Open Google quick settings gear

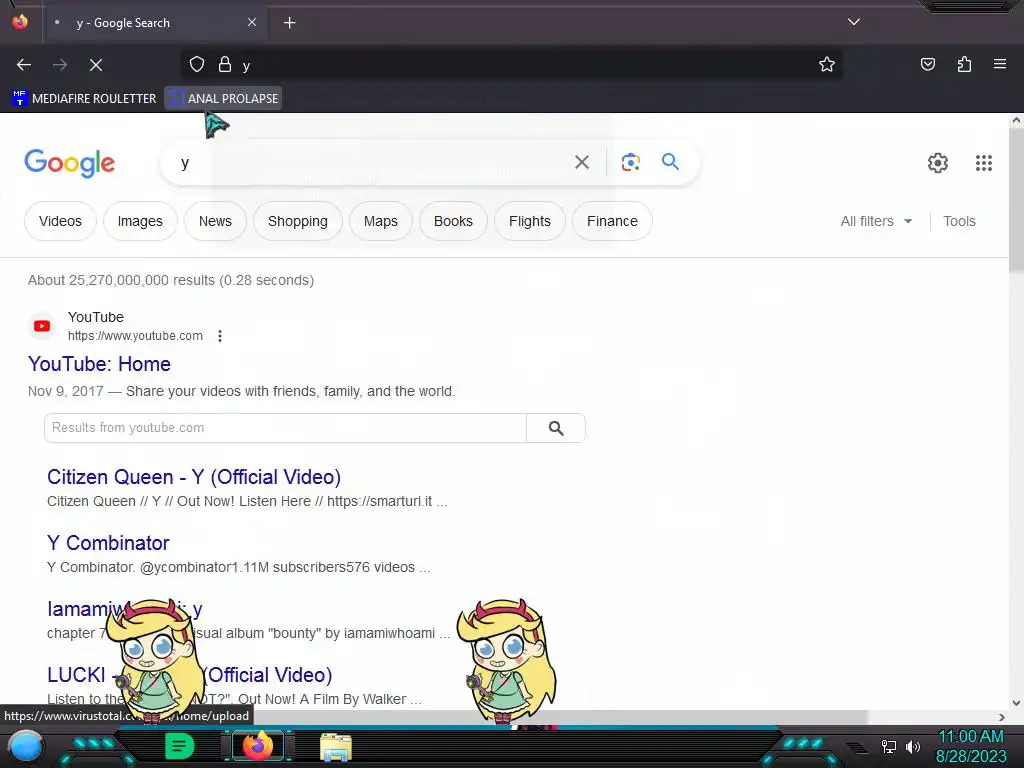[938, 163]
